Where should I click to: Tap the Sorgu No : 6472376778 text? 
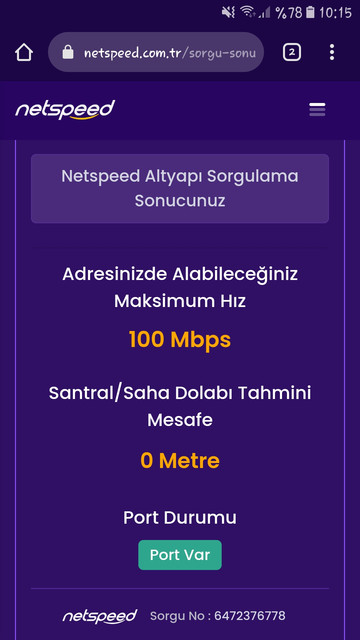218,616
